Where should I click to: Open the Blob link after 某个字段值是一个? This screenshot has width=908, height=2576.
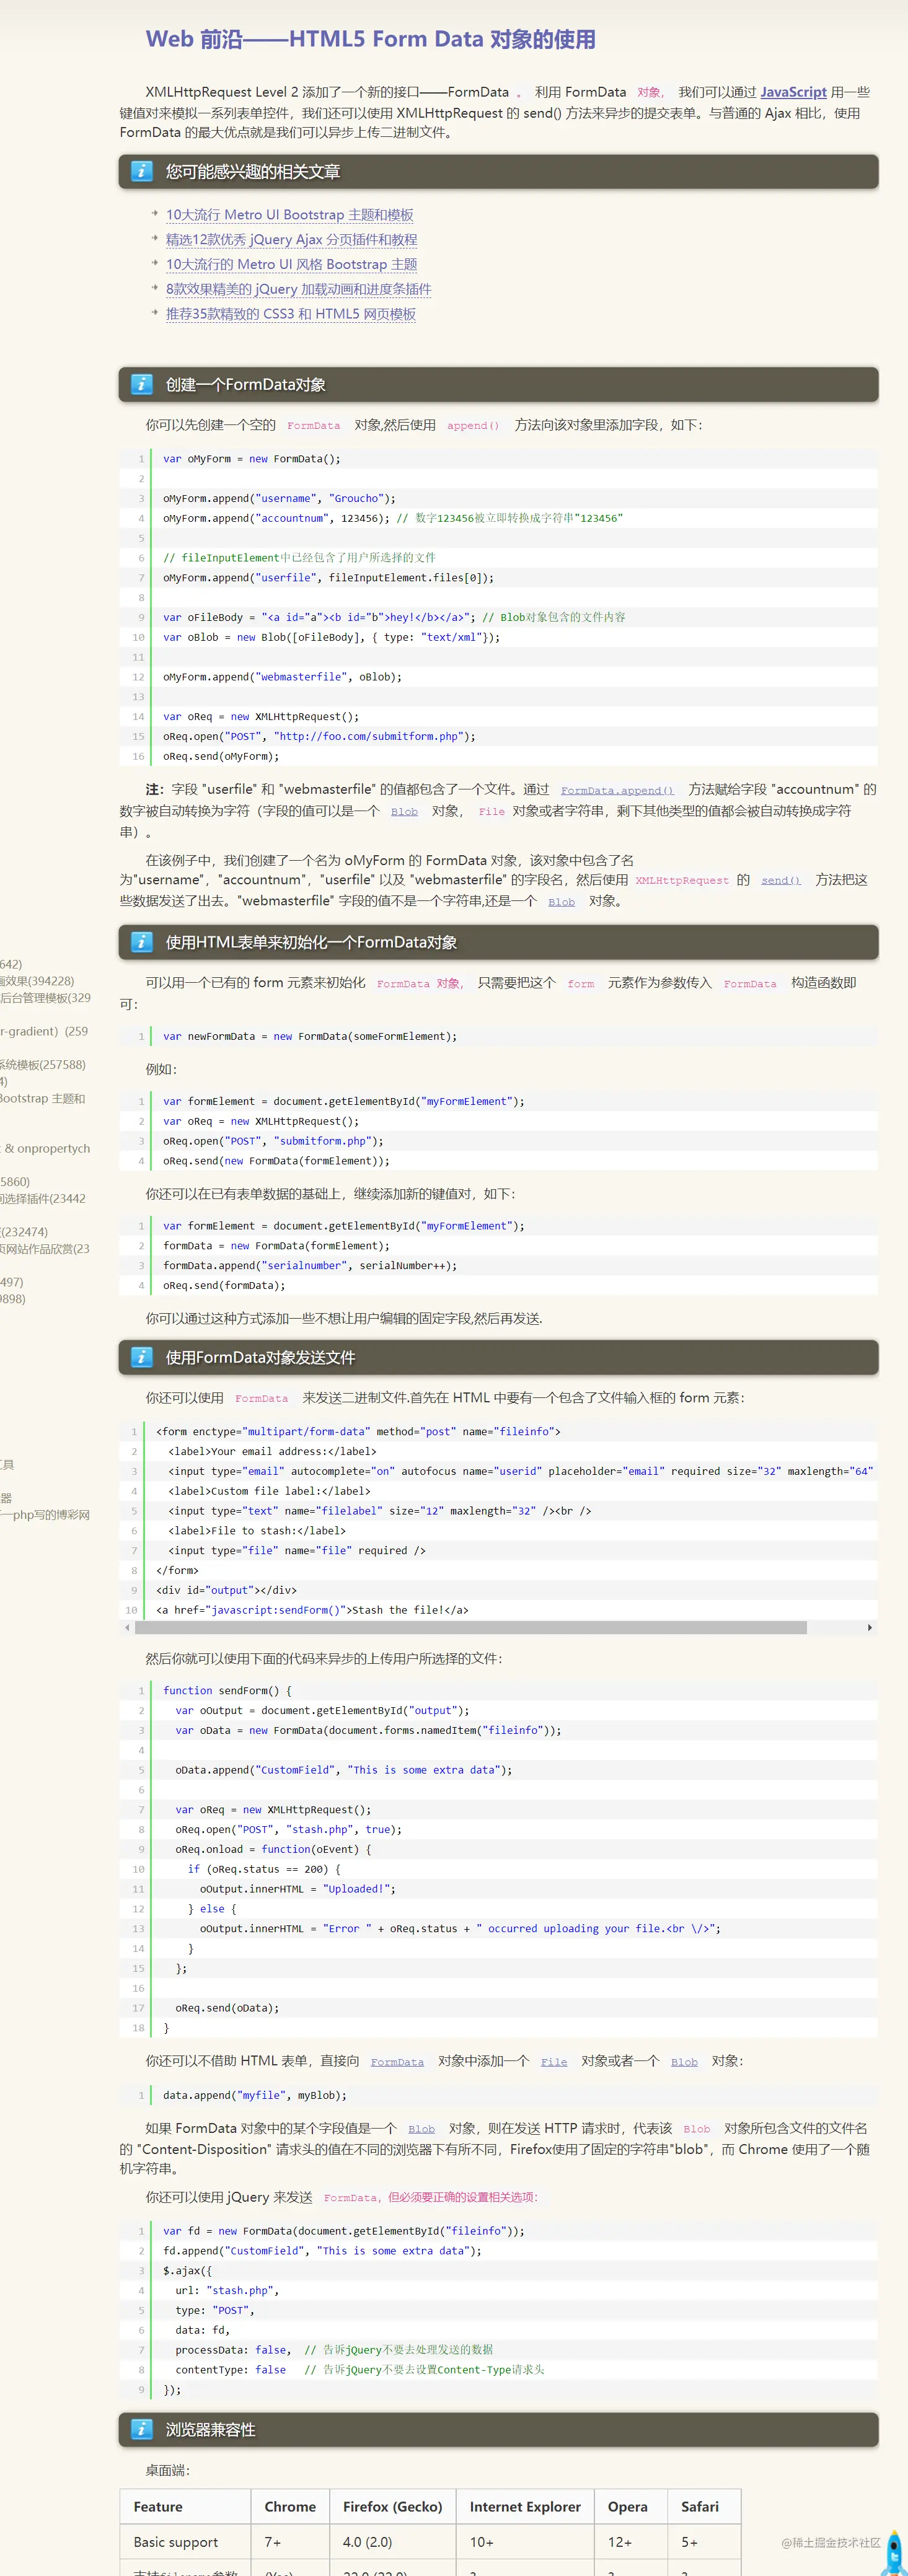pos(422,2129)
